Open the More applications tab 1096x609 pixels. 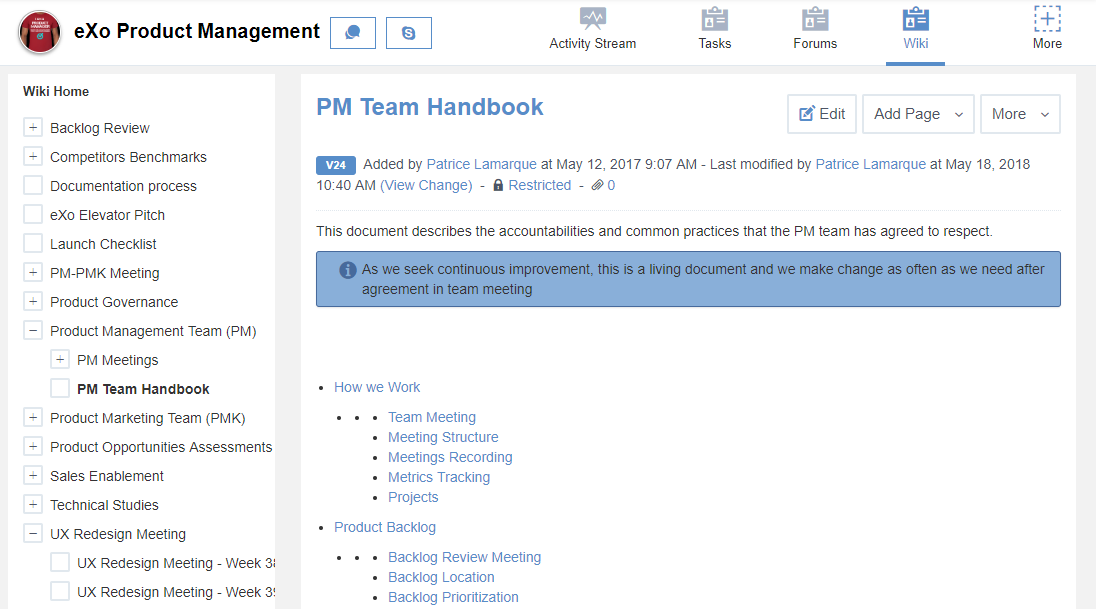[x=1047, y=29]
